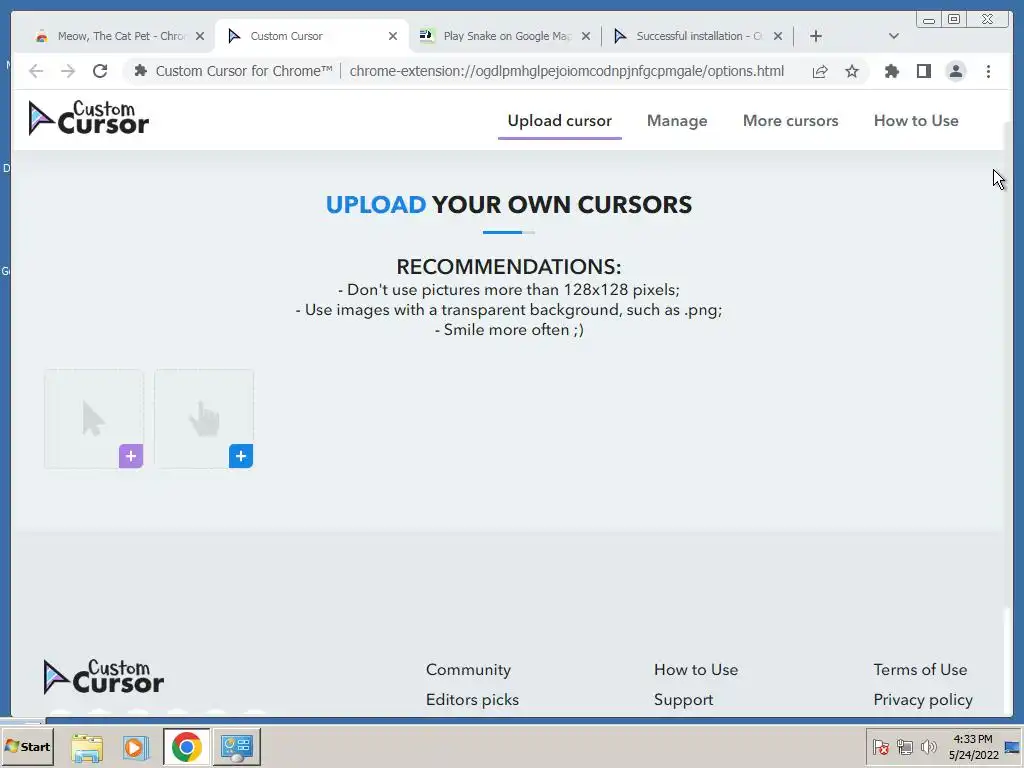1024x768 pixels.
Task: Open the control panel taskbar icon
Action: pos(236,747)
